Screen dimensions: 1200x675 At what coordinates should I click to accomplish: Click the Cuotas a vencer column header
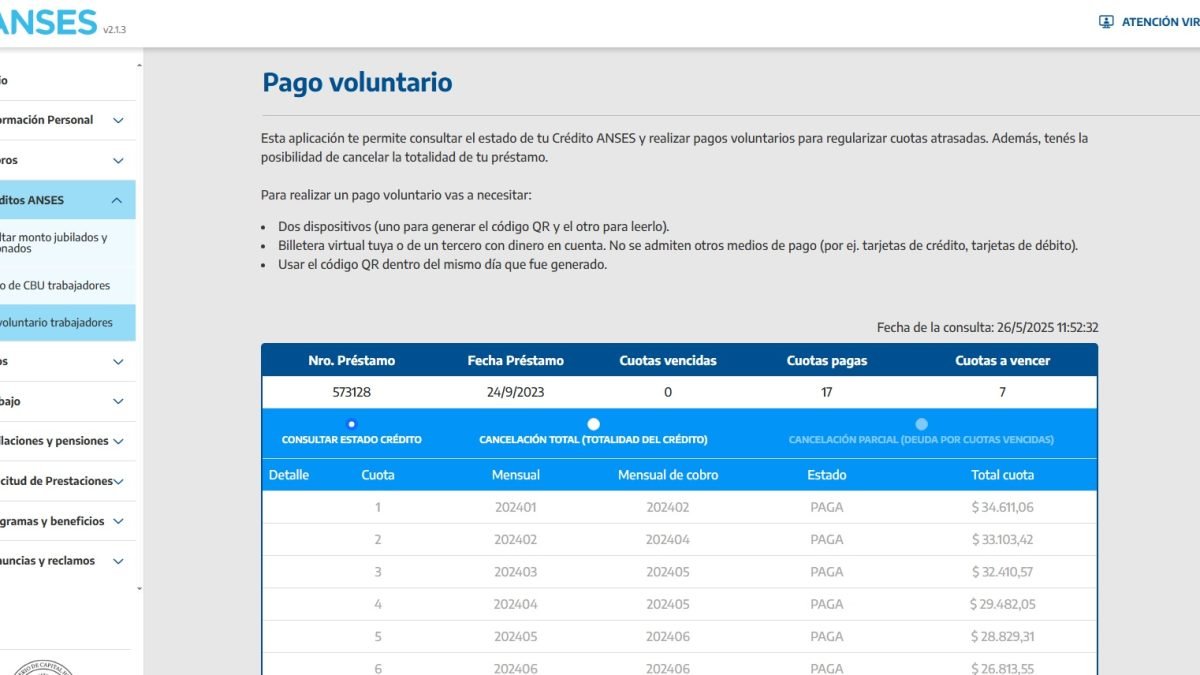pyautogui.click(x=1003, y=360)
